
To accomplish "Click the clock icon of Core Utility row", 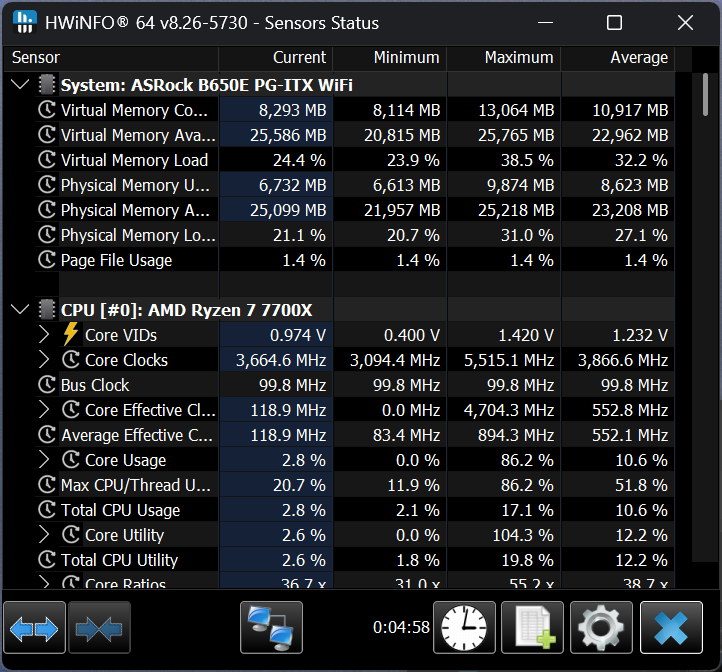I will [x=71, y=534].
